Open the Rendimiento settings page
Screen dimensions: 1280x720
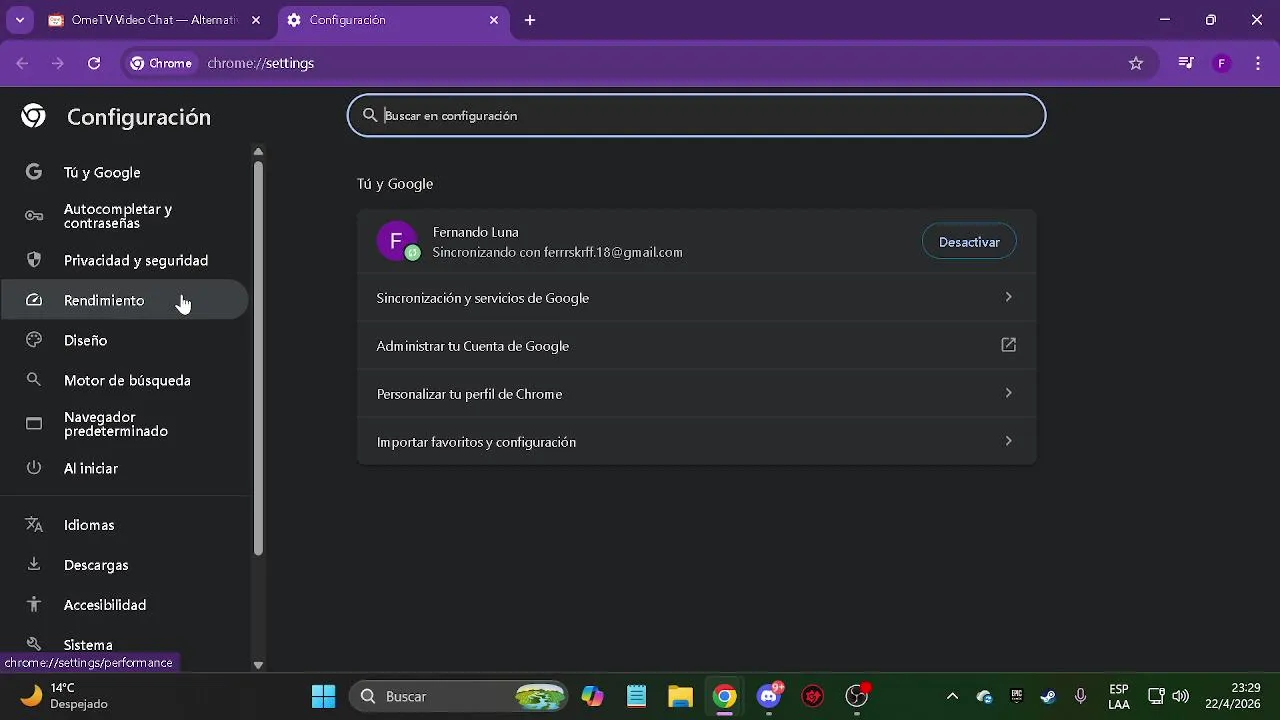pyautogui.click(x=124, y=300)
